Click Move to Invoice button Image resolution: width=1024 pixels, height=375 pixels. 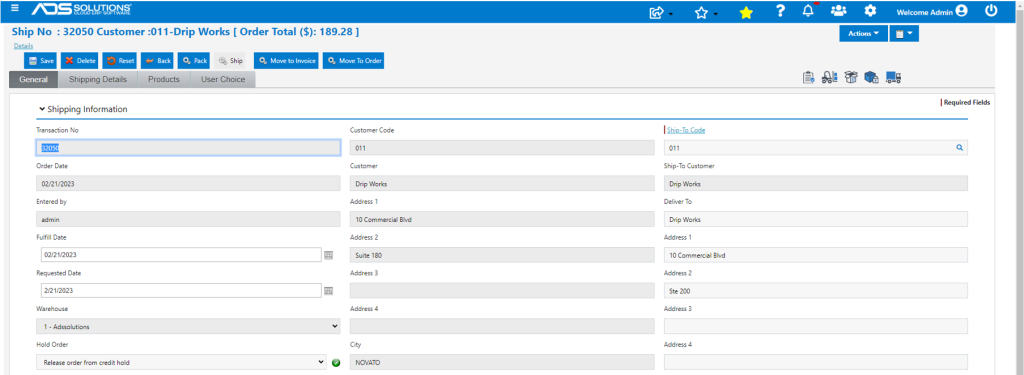point(287,61)
